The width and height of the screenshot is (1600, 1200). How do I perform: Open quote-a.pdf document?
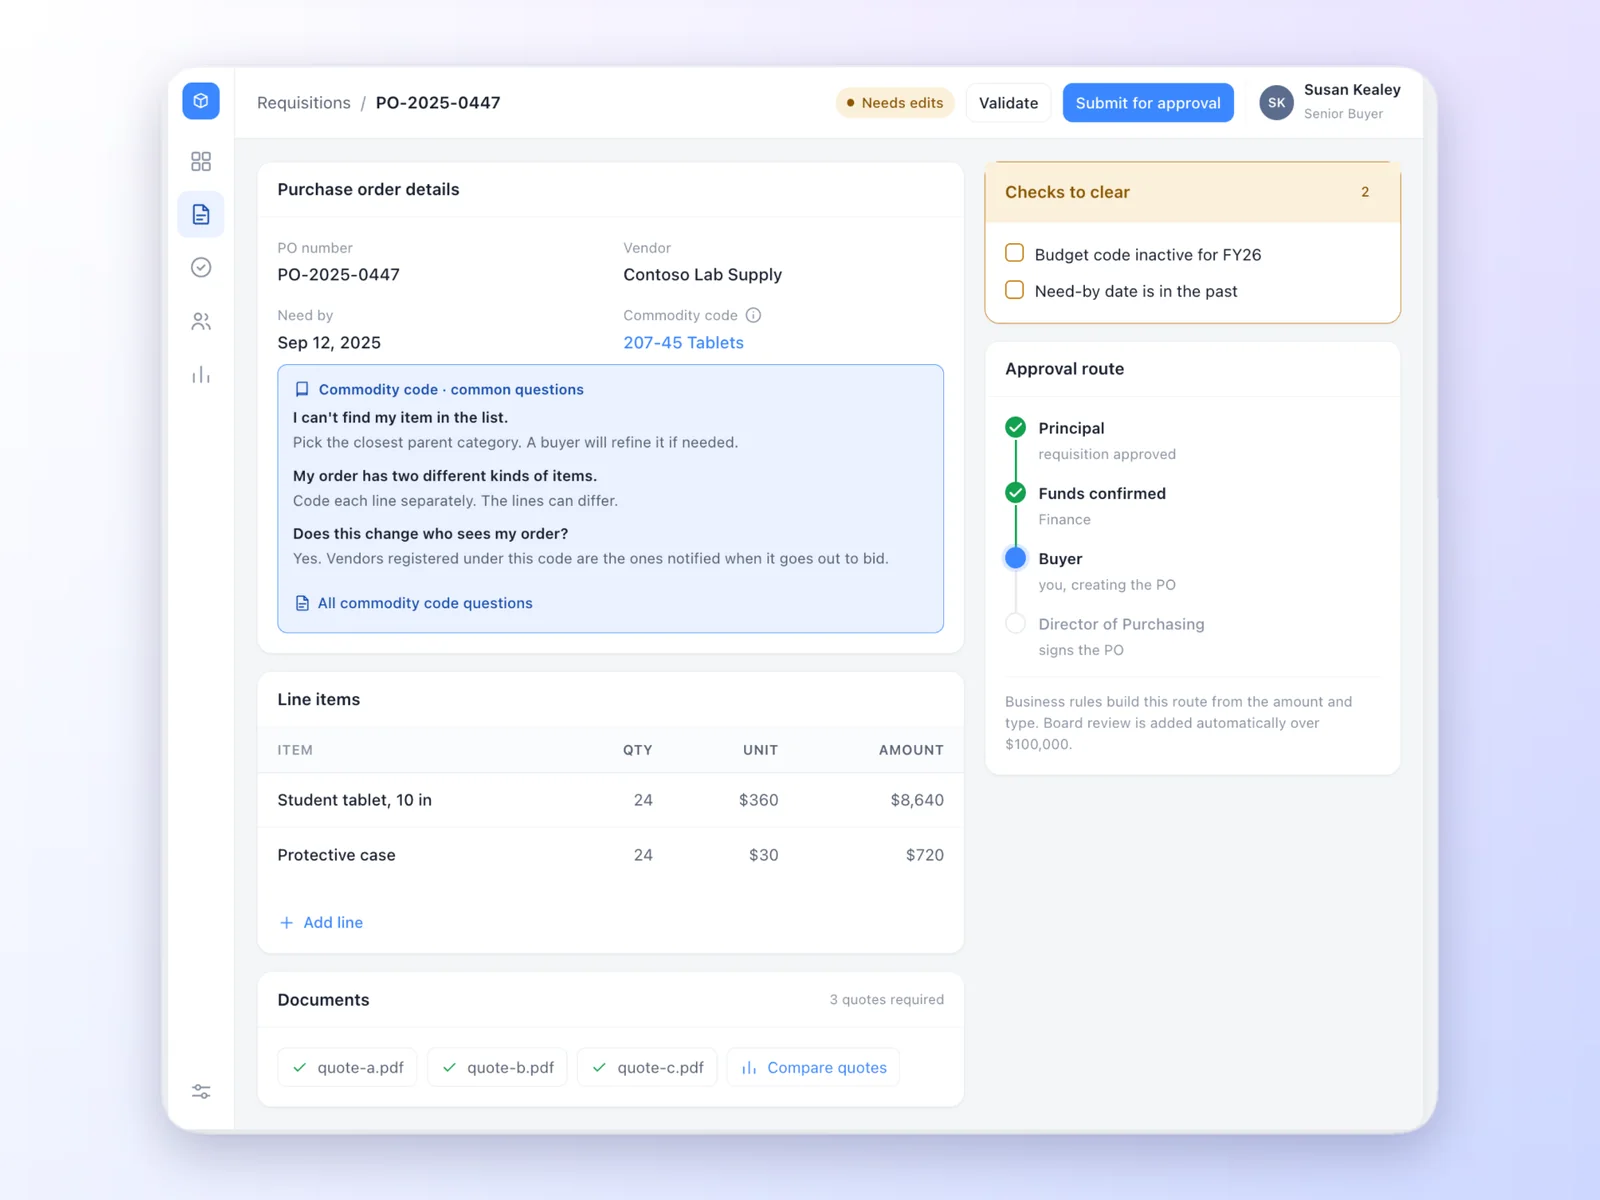[x=347, y=1067]
